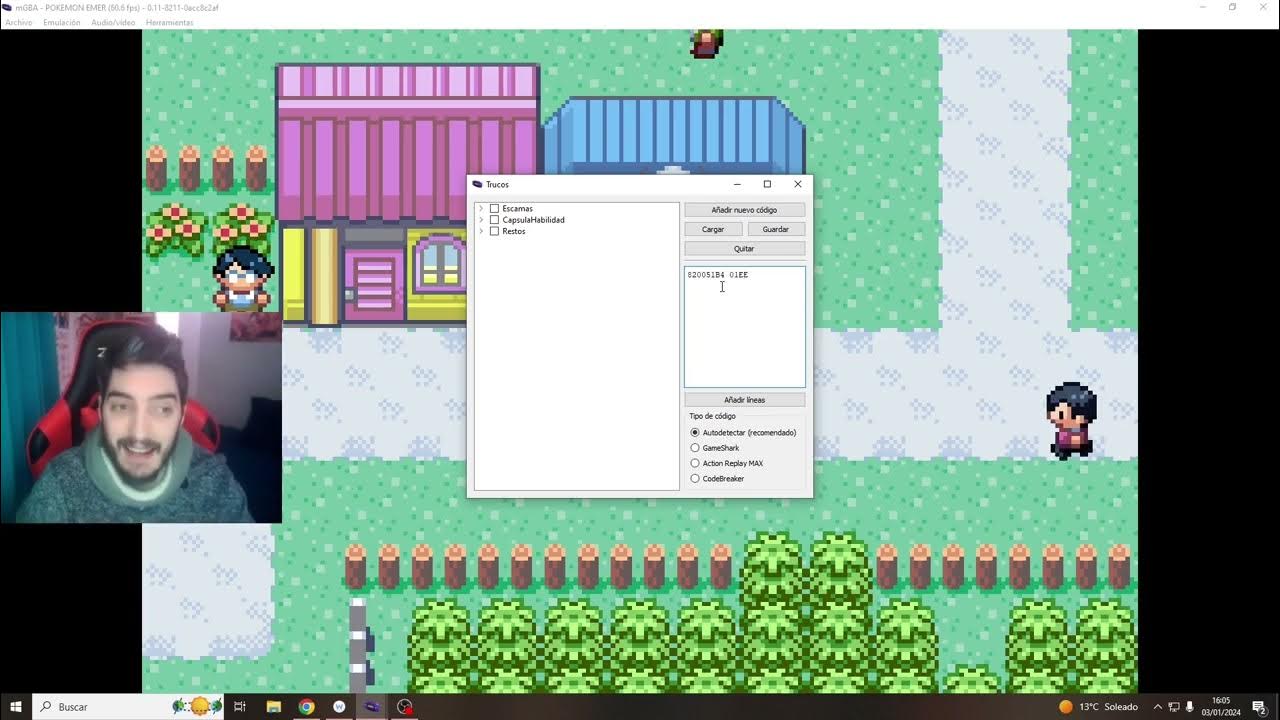This screenshot has width=1280, height=720.
Task: Minimize the Trucos dialog
Action: pyautogui.click(x=737, y=184)
